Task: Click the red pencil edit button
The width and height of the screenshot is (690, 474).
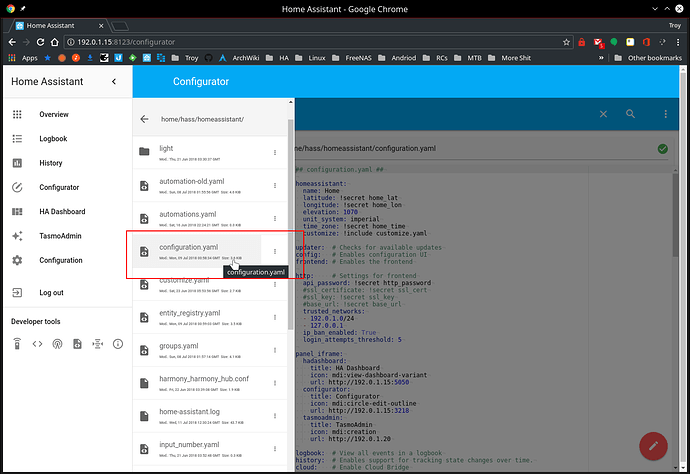Action: coord(653,446)
